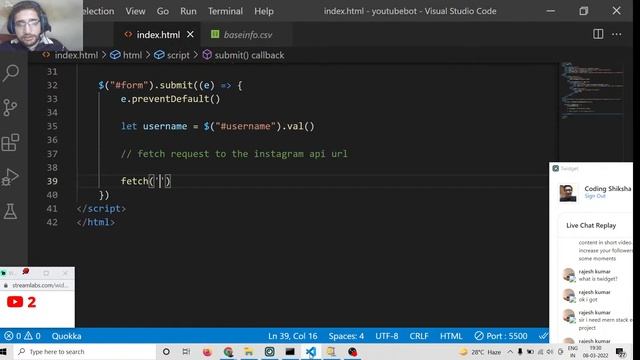
Task: Open the Source Control view
Action: 10,108
